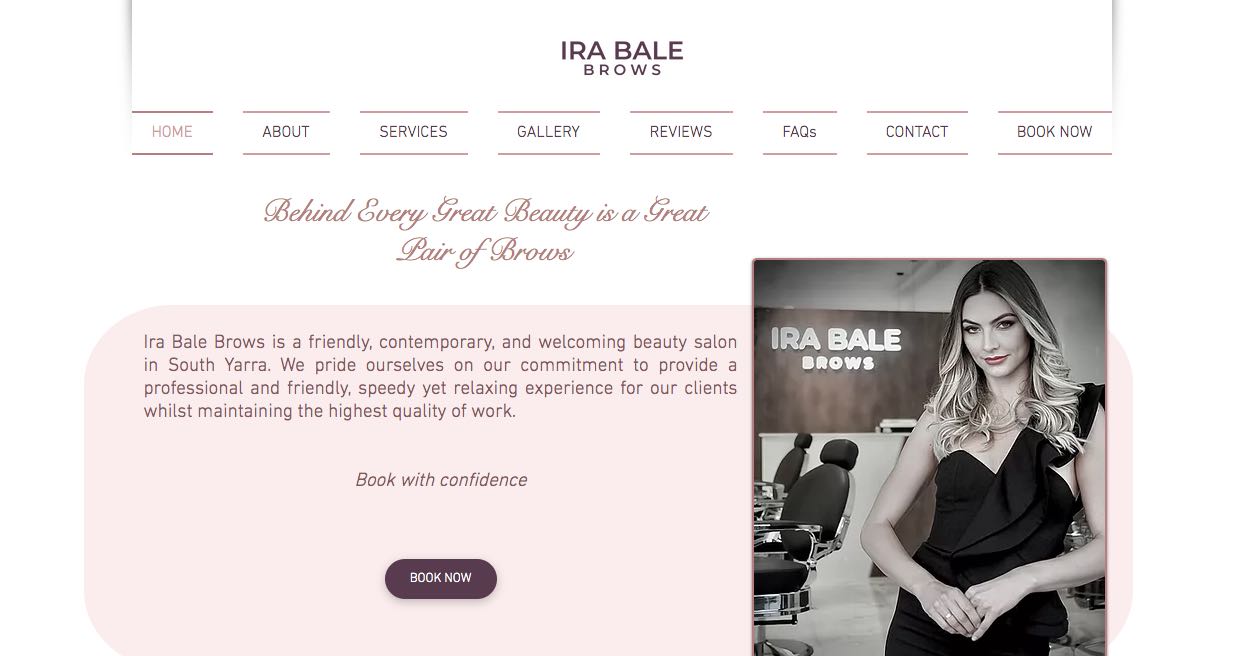This screenshot has height=656, width=1247.
Task: Open the CONTACT page
Action: coord(917,132)
